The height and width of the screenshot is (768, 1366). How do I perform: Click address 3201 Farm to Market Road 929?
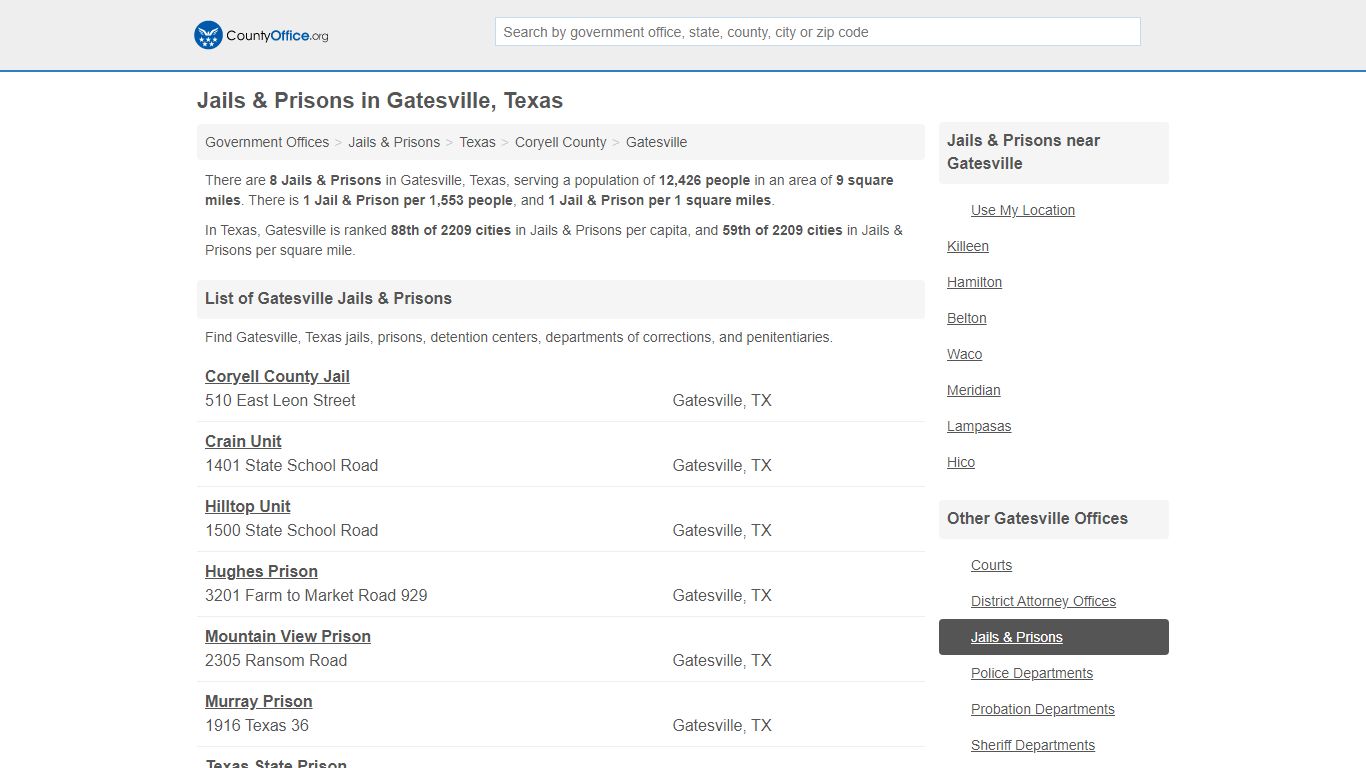316,595
